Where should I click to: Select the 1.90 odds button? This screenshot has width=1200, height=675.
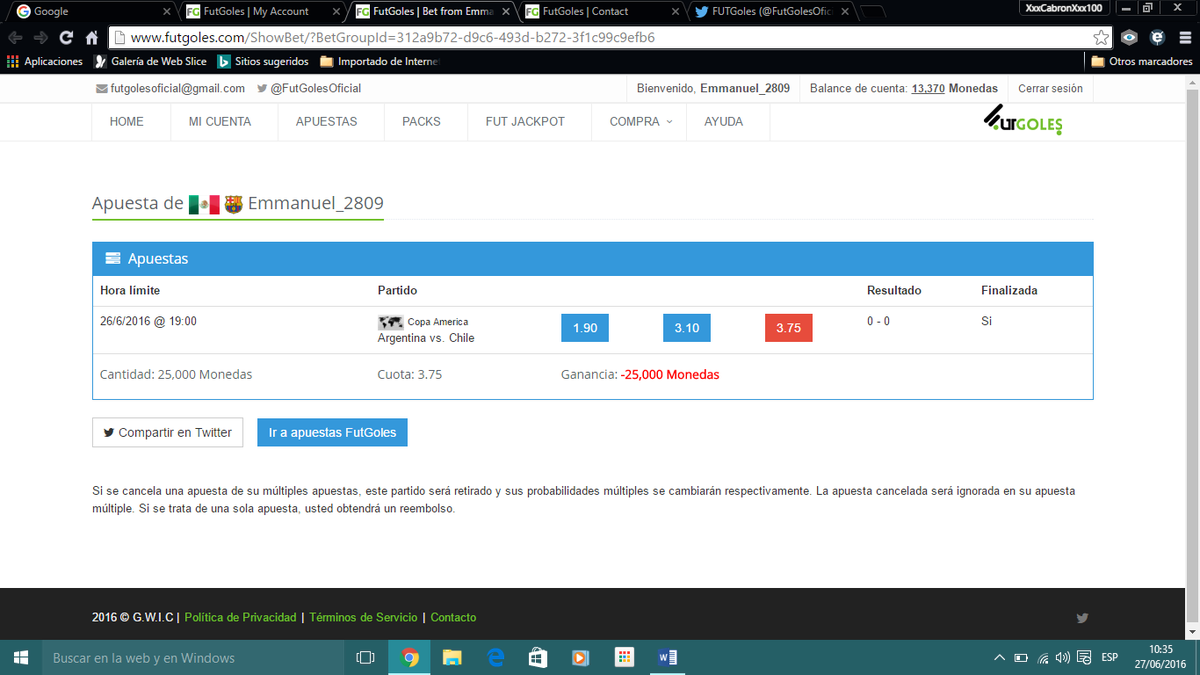[585, 328]
